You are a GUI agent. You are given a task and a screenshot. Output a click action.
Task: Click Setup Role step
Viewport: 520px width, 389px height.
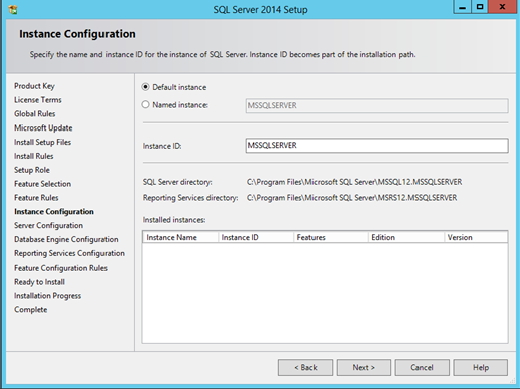pos(32,170)
